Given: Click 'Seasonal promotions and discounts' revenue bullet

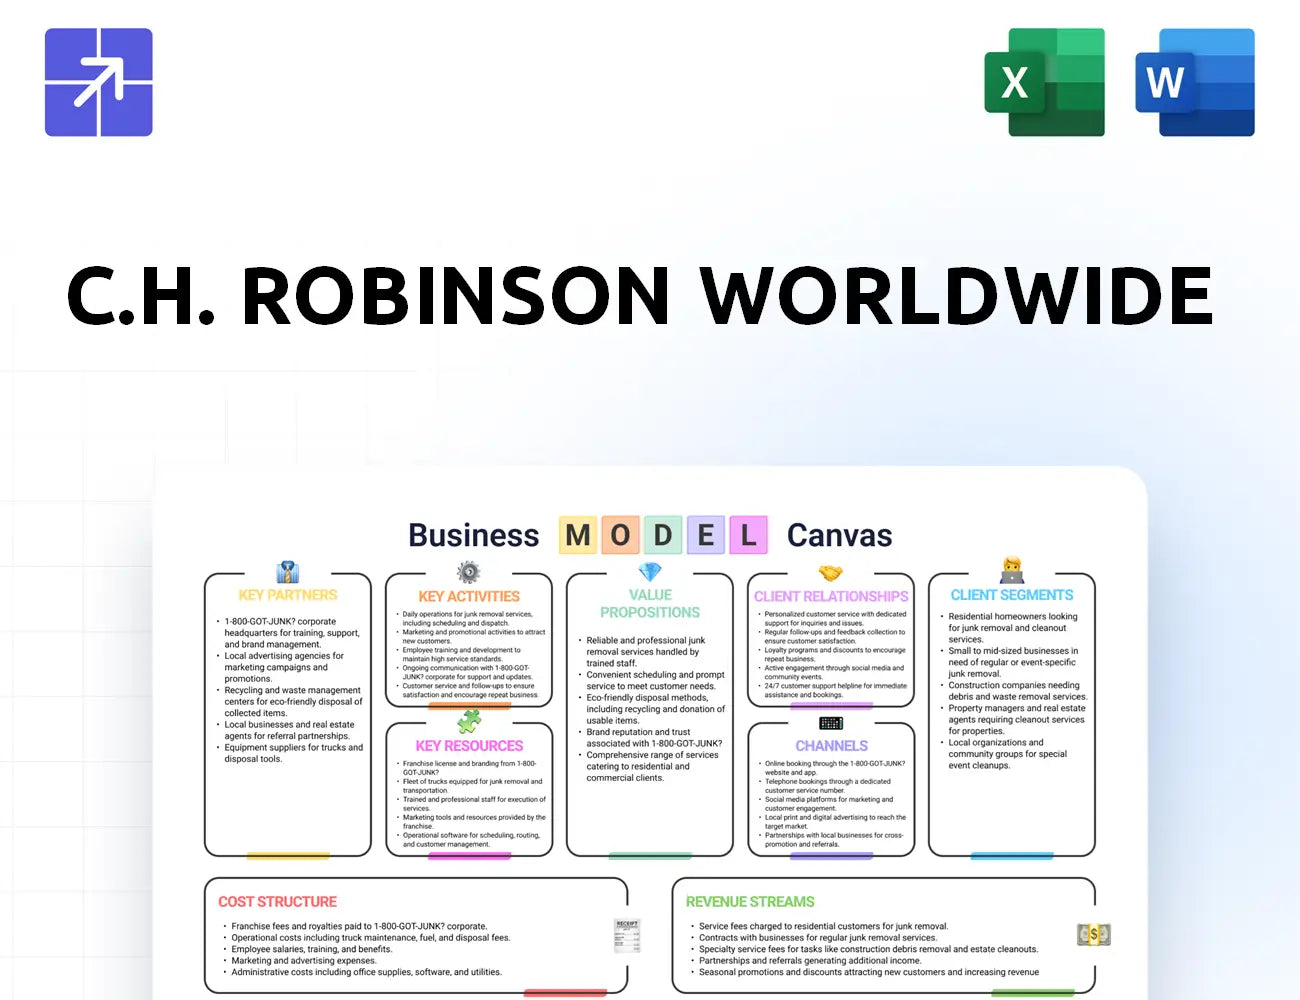Looking at the screenshot, I should click(868, 972).
